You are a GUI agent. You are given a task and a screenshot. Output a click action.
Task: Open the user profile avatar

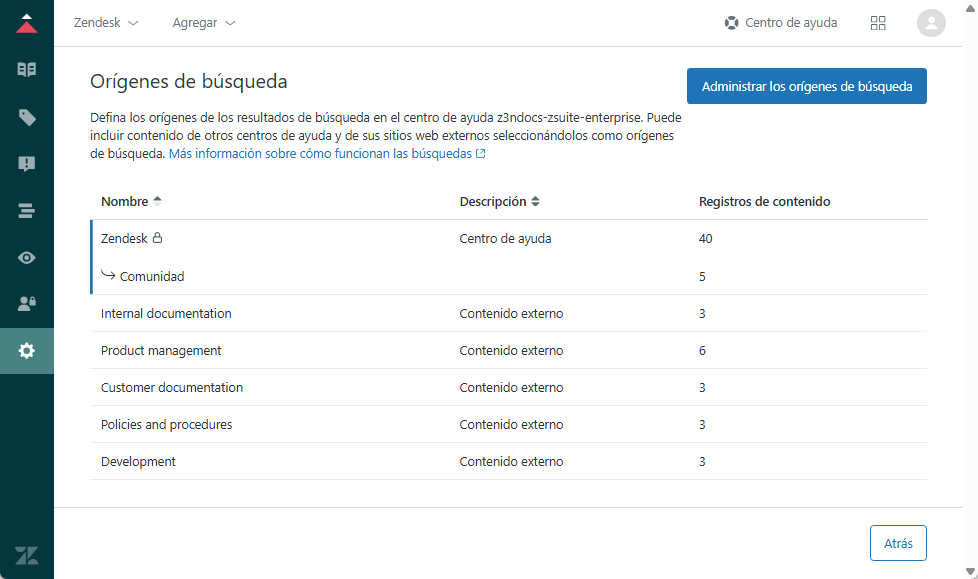coord(931,23)
